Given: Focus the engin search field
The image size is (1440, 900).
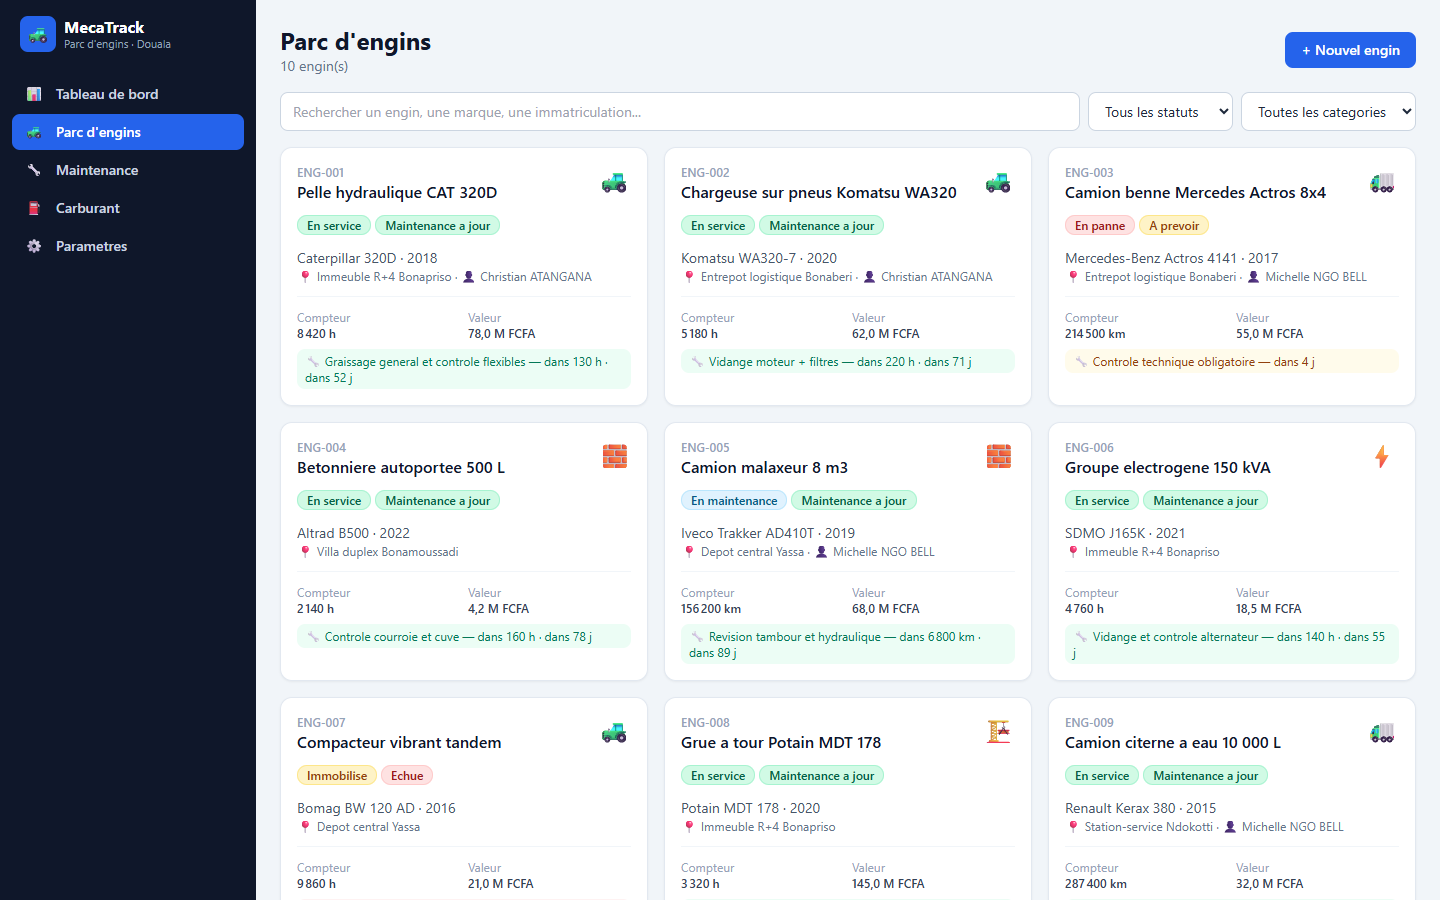Looking at the screenshot, I should 680,112.
